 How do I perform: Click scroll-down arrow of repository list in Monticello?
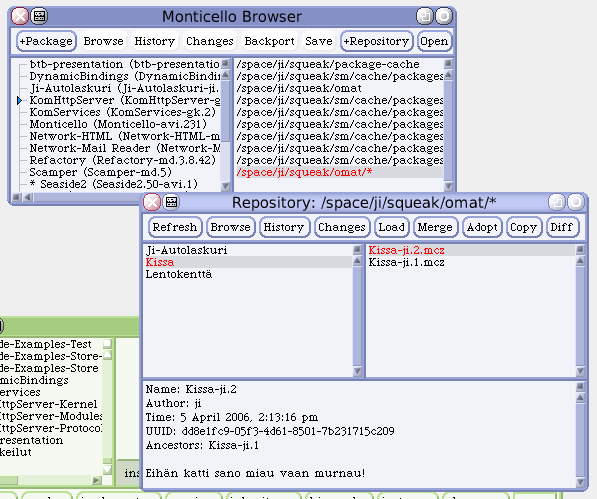[448, 186]
